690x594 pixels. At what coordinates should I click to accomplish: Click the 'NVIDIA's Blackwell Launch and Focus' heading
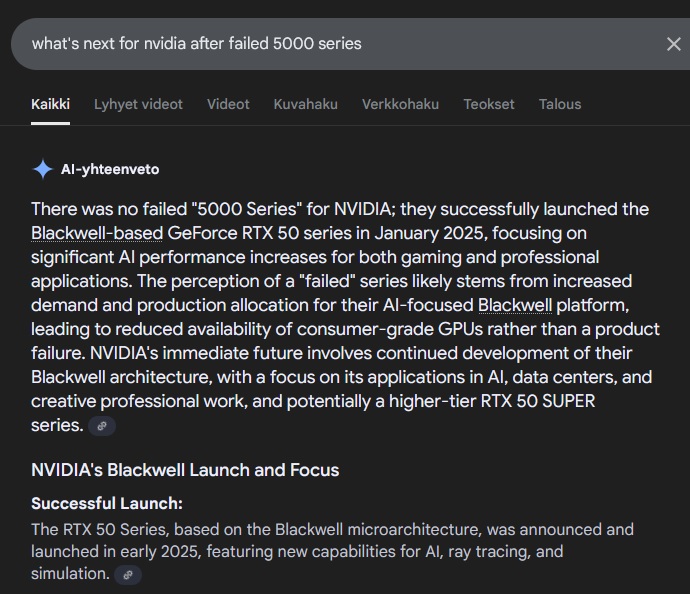tap(185, 470)
